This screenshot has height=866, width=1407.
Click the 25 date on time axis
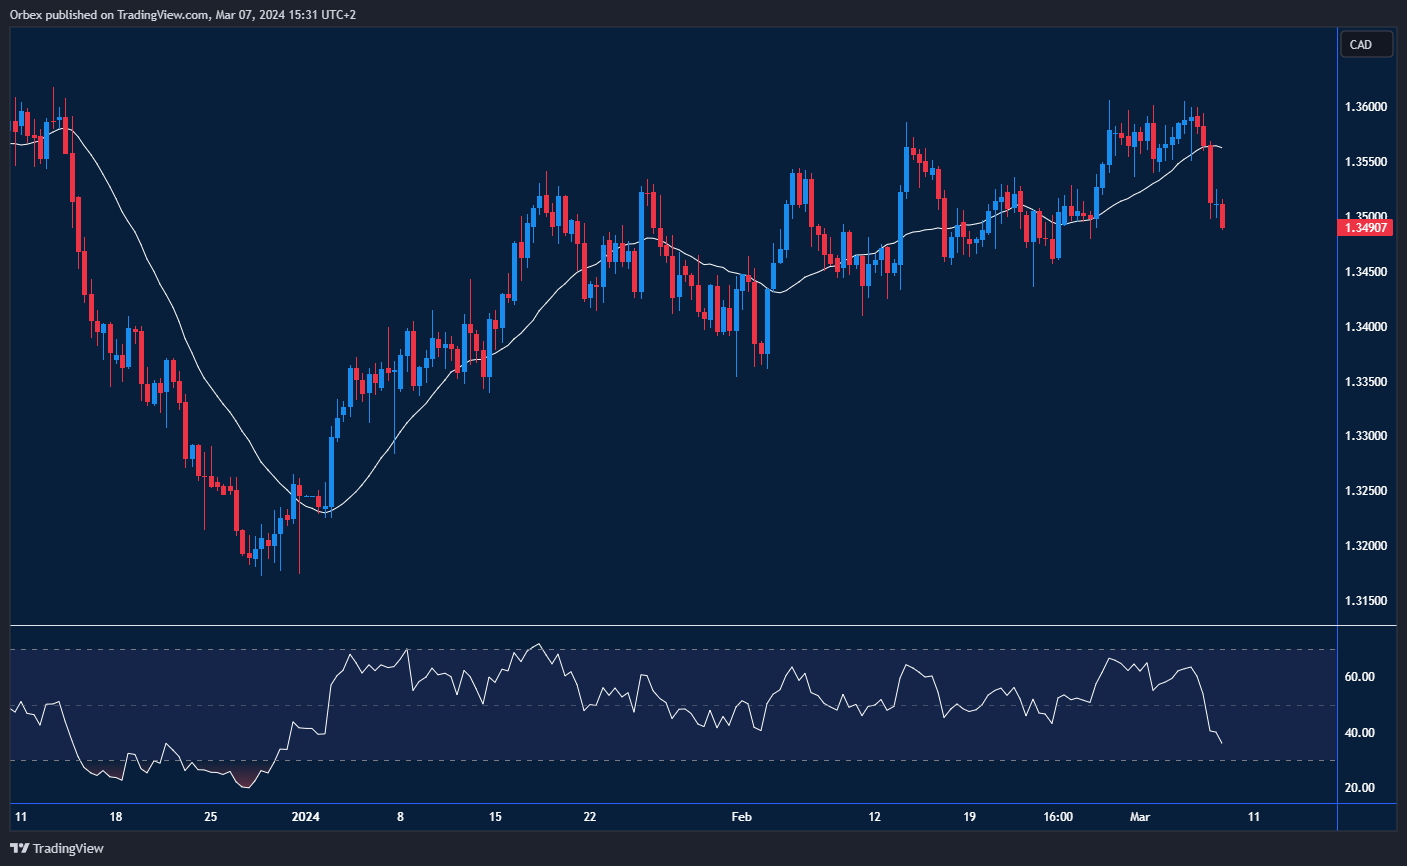tap(211, 817)
